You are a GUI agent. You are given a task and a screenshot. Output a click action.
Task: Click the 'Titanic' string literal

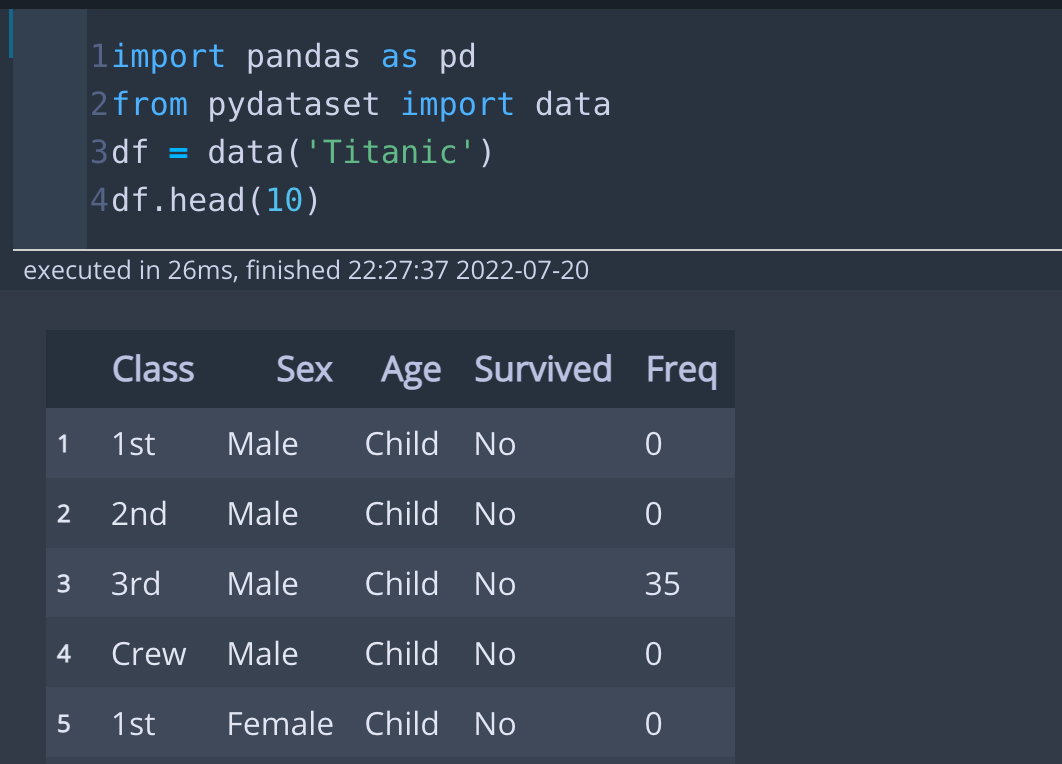tap(347, 151)
